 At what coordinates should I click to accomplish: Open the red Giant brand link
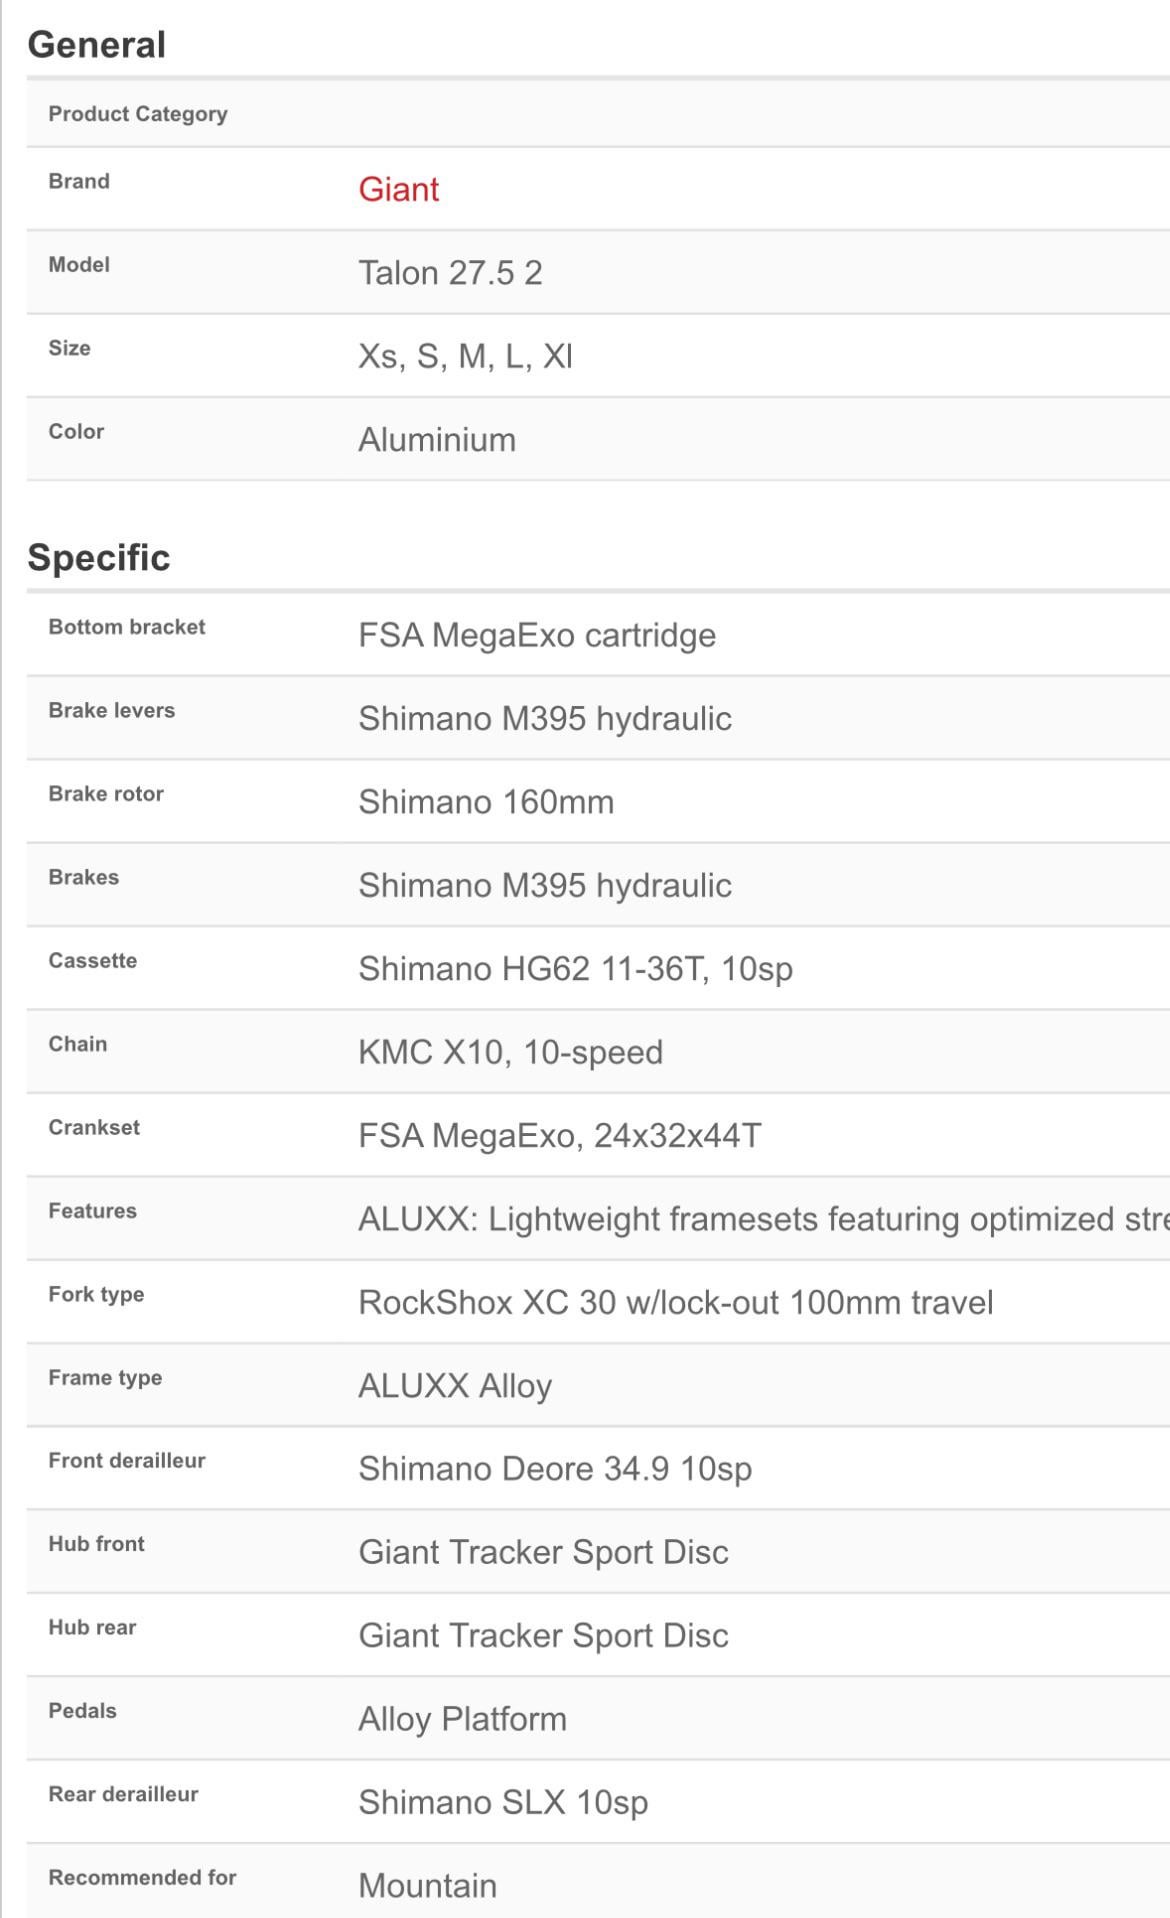tap(398, 189)
